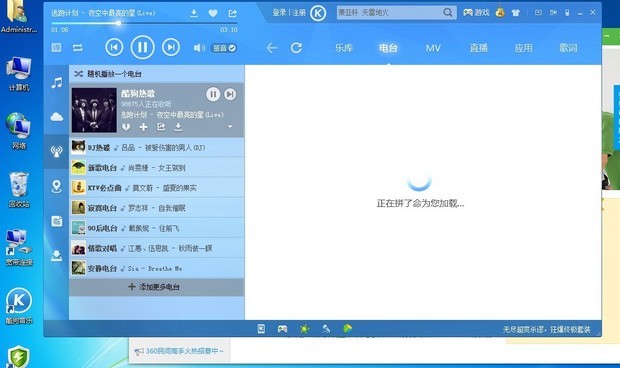Download the song from the station card
The image size is (620, 368).
point(178,127)
